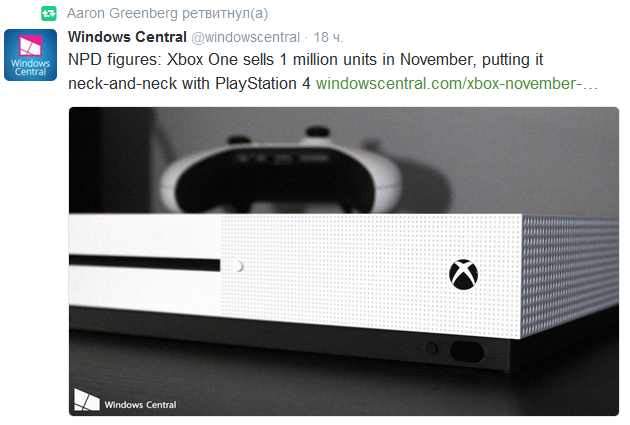
Task: Click the white Xbox controller in photo
Action: pyautogui.click(x=281, y=171)
